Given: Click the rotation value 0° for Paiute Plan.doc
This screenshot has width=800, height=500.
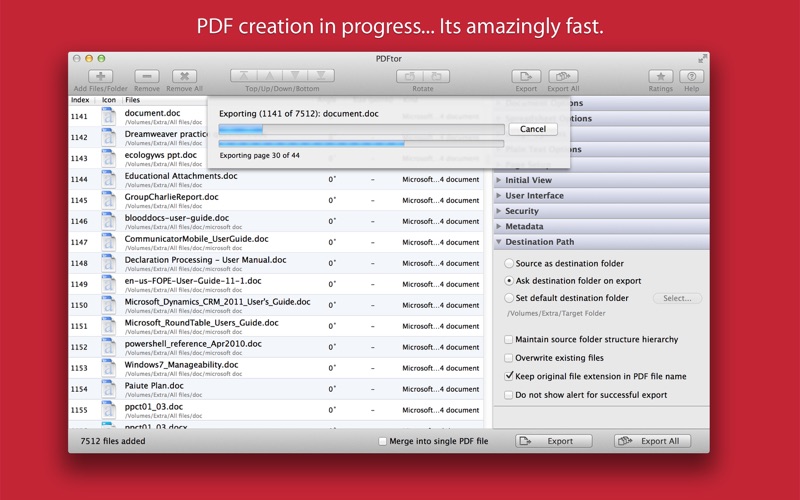Looking at the screenshot, I should click(332, 389).
